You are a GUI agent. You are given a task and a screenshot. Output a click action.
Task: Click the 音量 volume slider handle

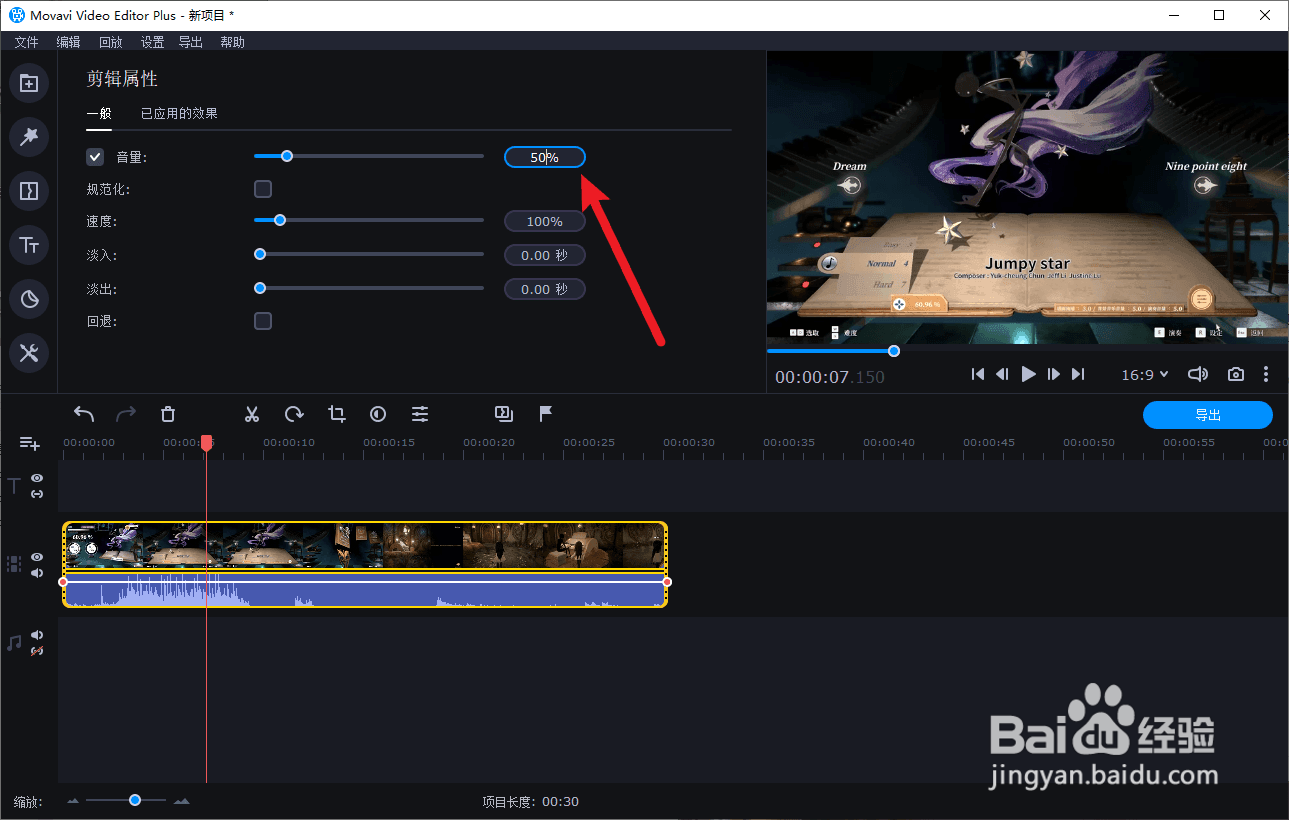287,156
